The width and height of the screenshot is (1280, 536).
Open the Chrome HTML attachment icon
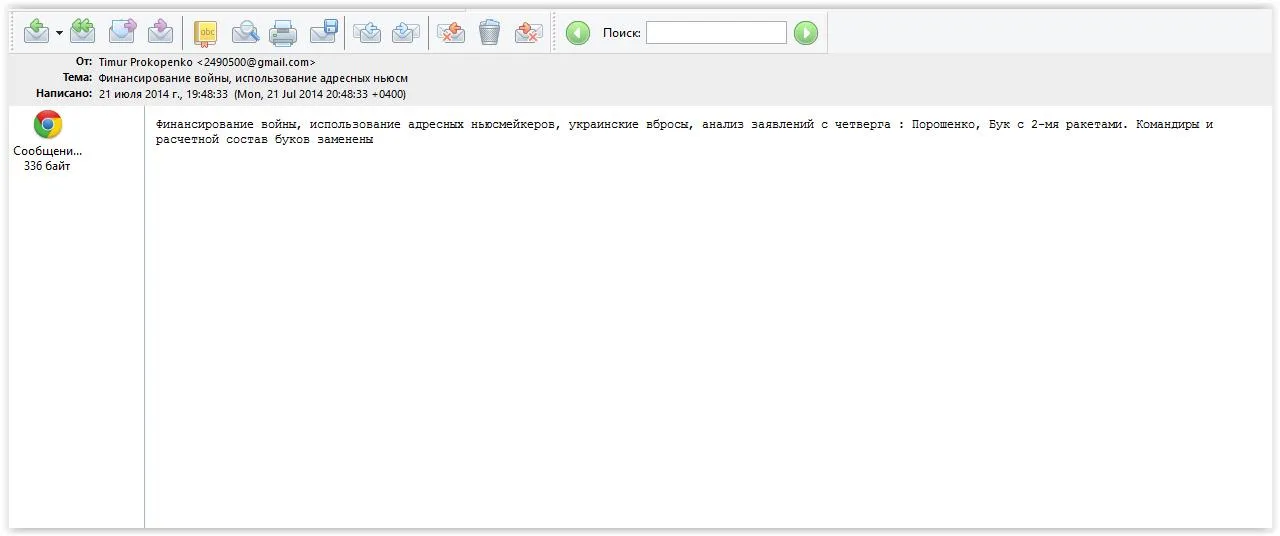point(48,125)
